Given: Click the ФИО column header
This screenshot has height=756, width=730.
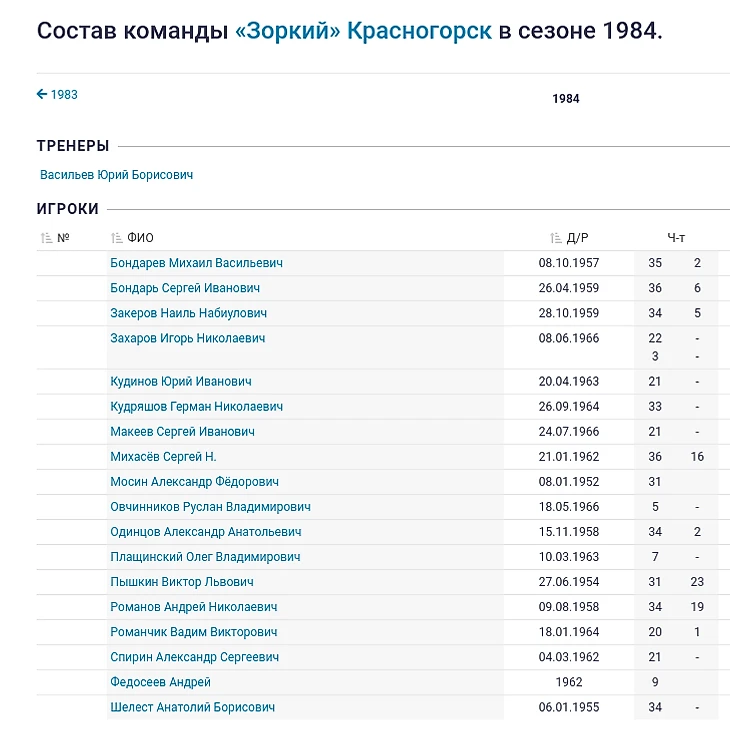Looking at the screenshot, I should 140,238.
